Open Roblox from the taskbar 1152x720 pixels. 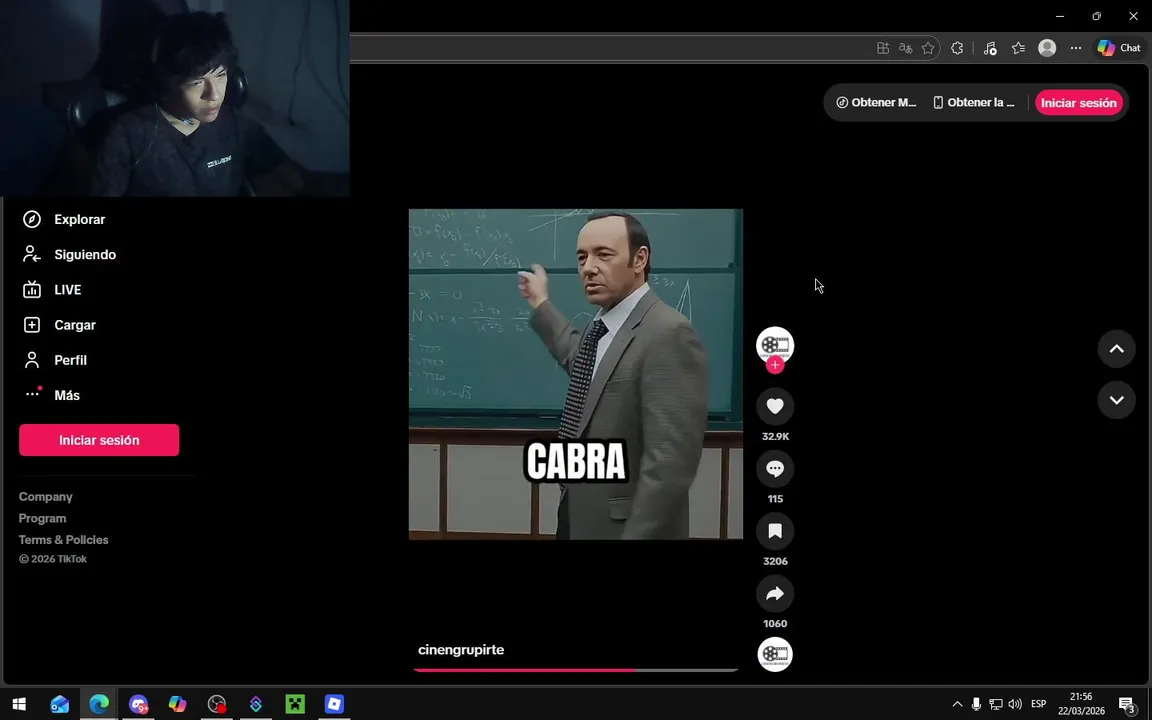[334, 704]
